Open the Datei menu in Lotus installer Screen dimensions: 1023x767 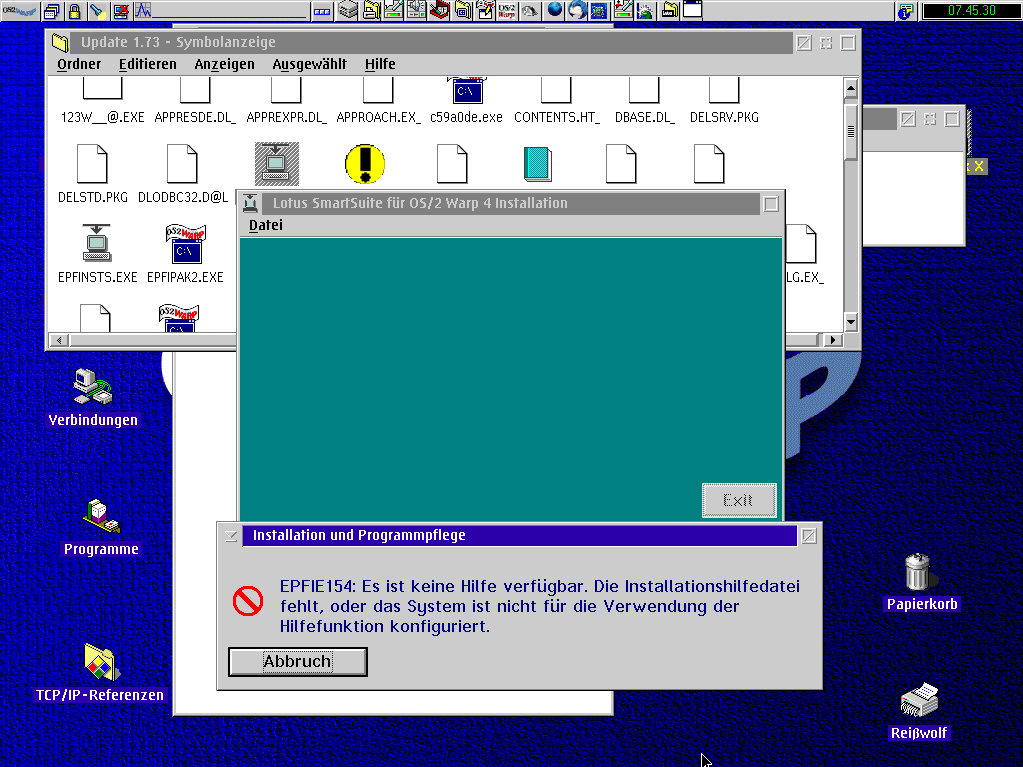(266, 225)
